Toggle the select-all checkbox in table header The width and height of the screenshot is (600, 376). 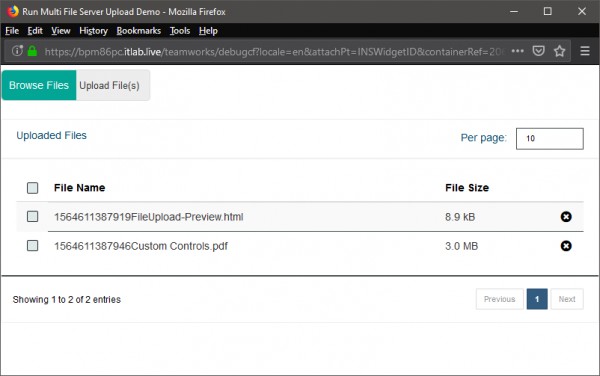(33, 188)
